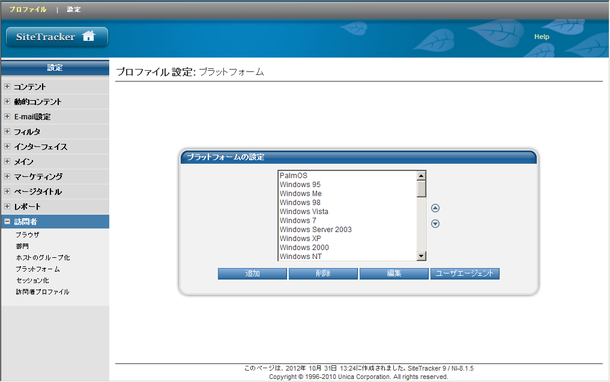Move selected platform up with arrow icon

[435, 208]
